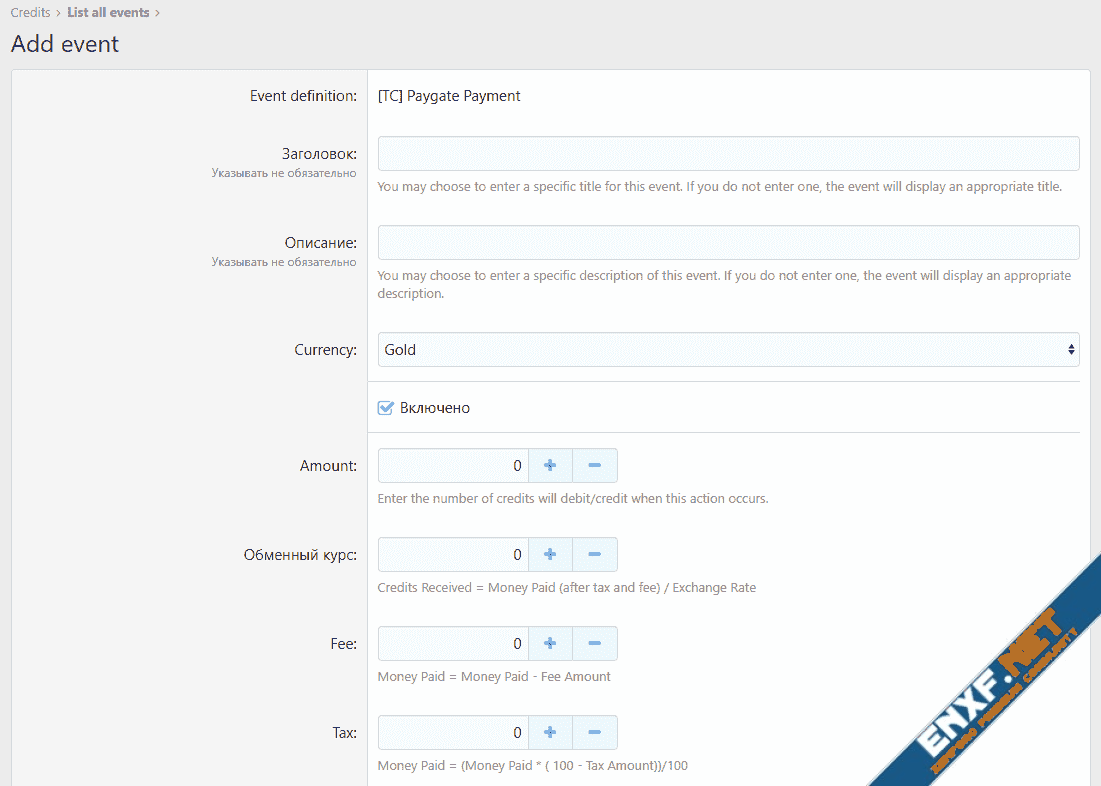
Task: Select the Tax number input box
Action: pos(453,733)
